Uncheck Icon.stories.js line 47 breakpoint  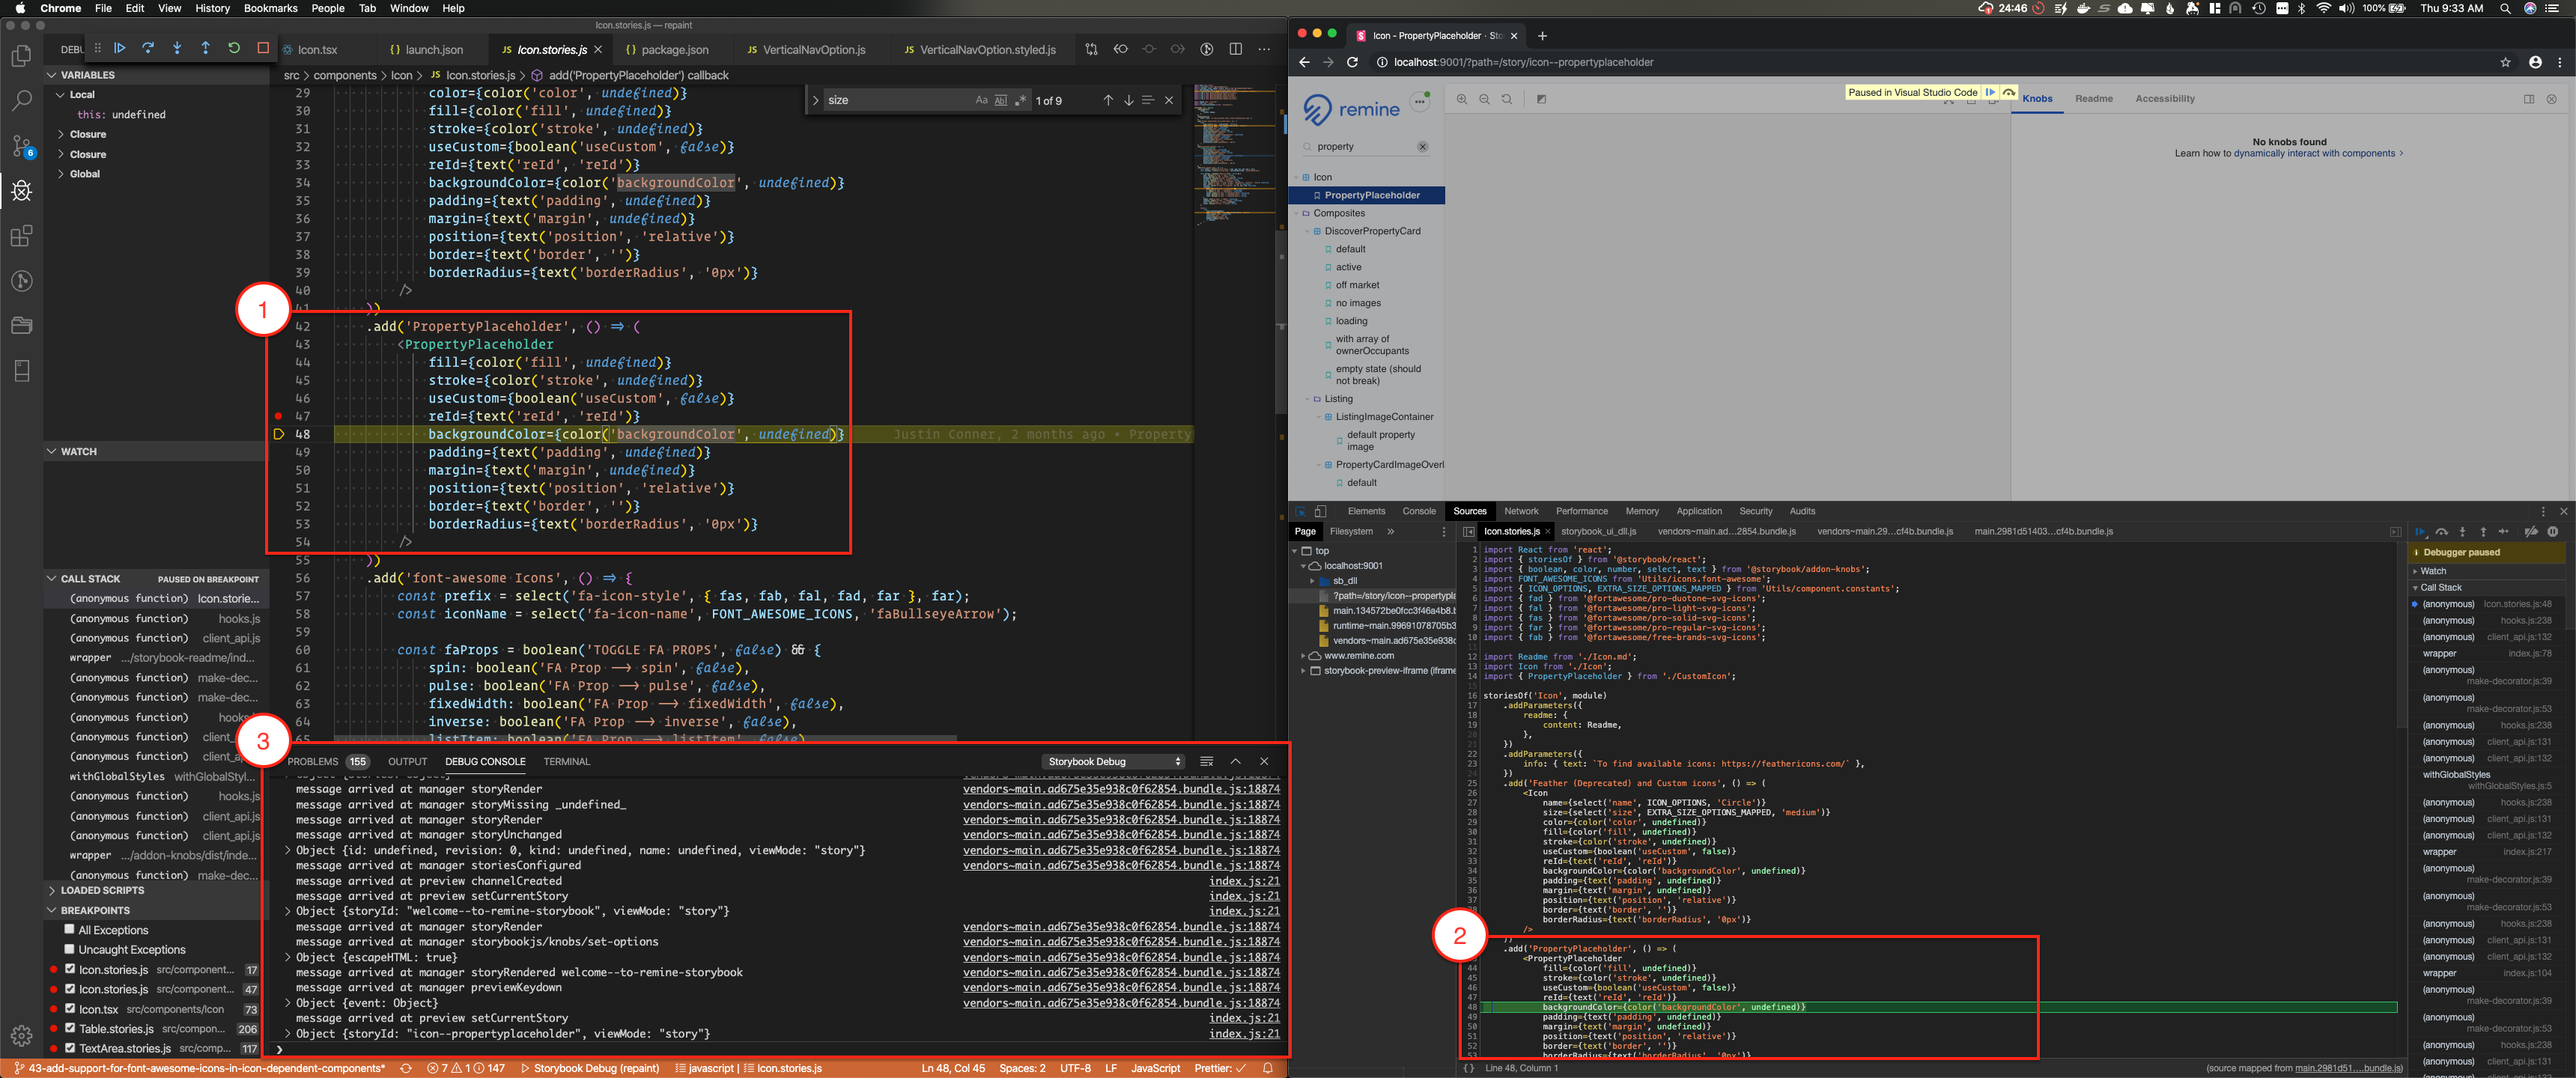point(70,988)
